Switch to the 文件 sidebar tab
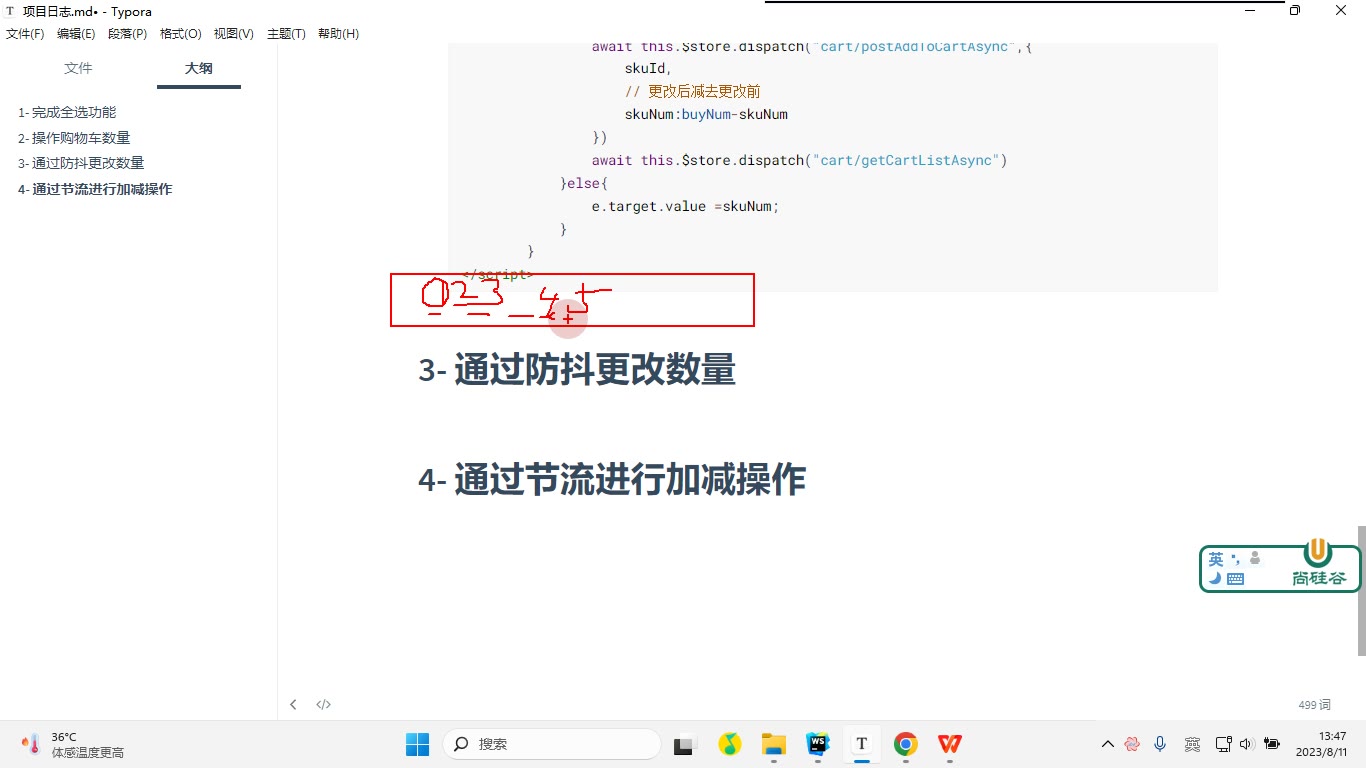This screenshot has width=1366, height=768. tap(78, 68)
